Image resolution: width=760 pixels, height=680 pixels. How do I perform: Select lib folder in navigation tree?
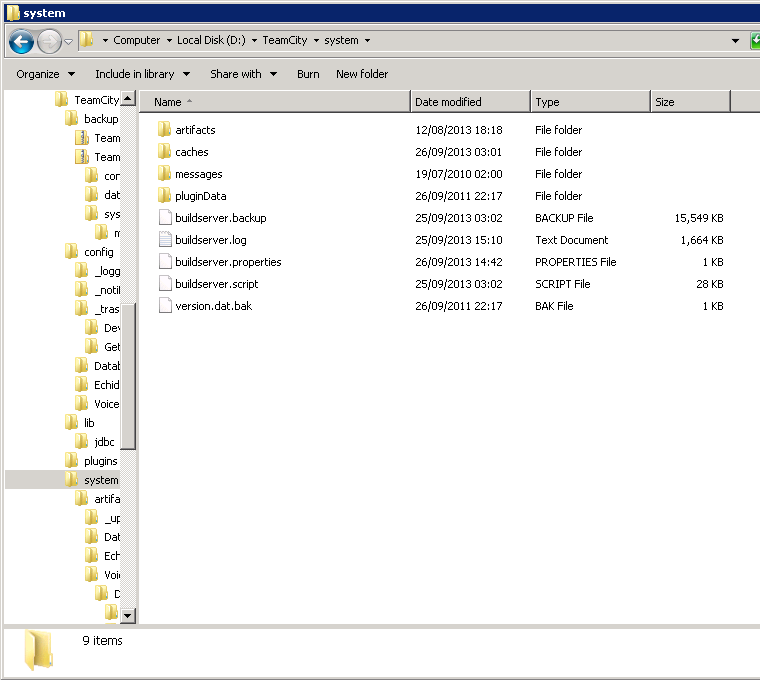(89, 423)
